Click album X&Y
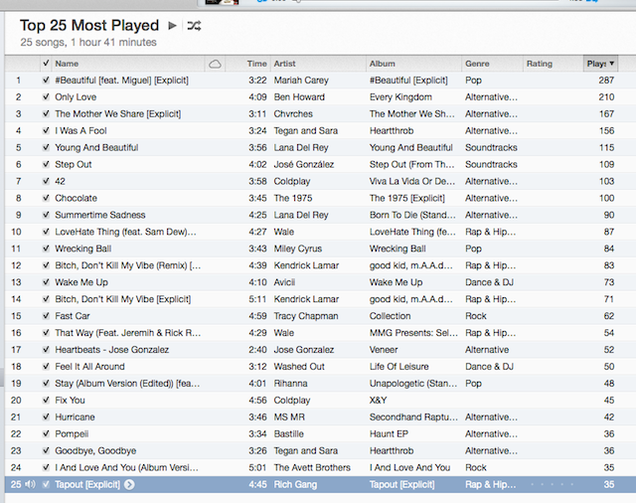Image resolution: width=636 pixels, height=503 pixels. click(378, 400)
